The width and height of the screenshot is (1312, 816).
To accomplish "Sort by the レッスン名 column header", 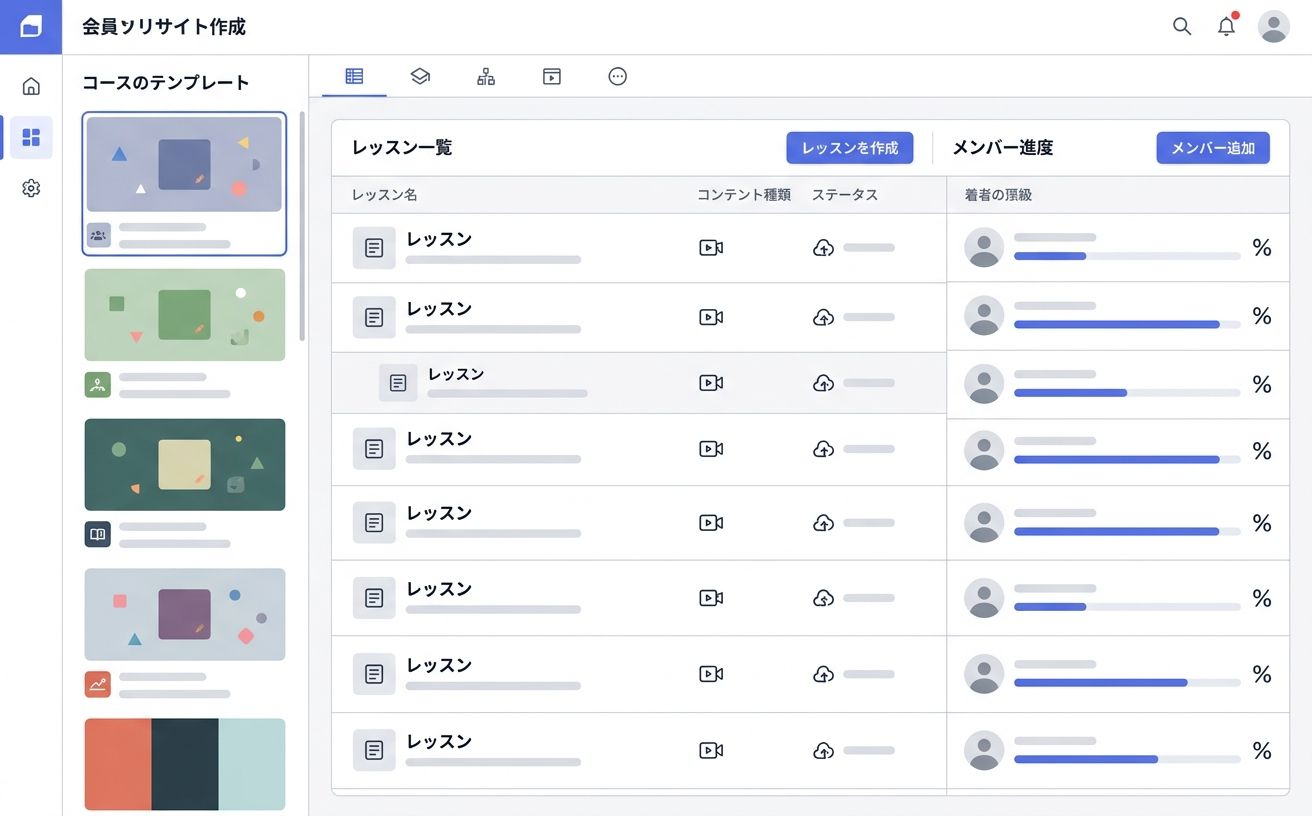I will tap(385, 195).
